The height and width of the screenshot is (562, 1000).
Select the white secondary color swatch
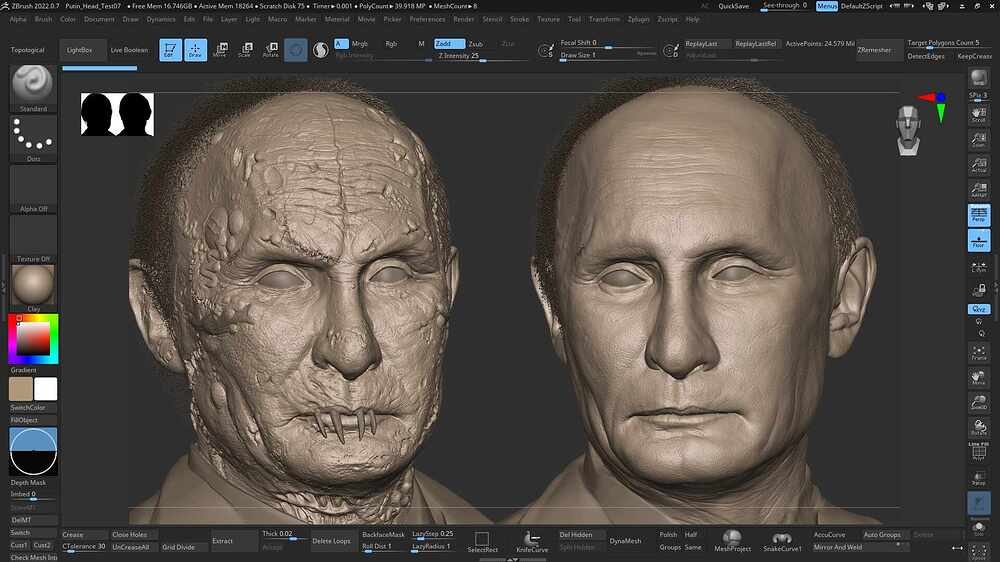[x=45, y=388]
